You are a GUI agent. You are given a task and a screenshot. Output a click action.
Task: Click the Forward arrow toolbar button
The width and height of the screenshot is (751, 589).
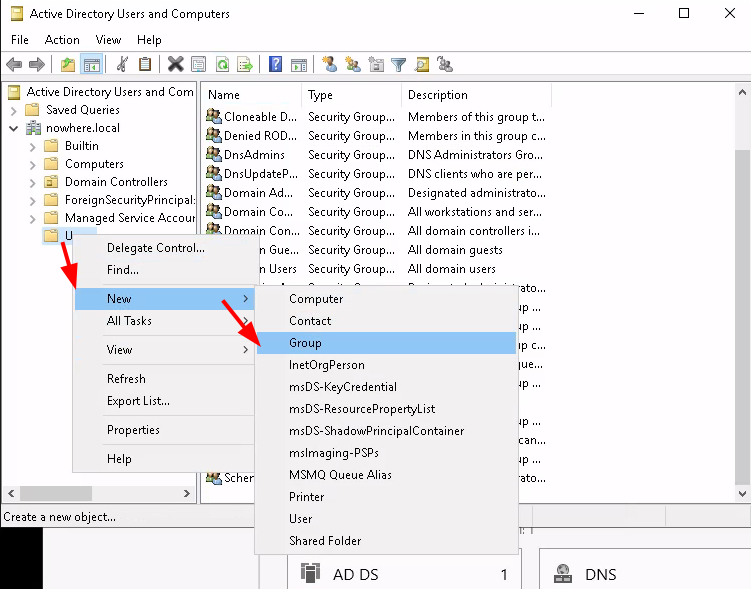pos(37,64)
